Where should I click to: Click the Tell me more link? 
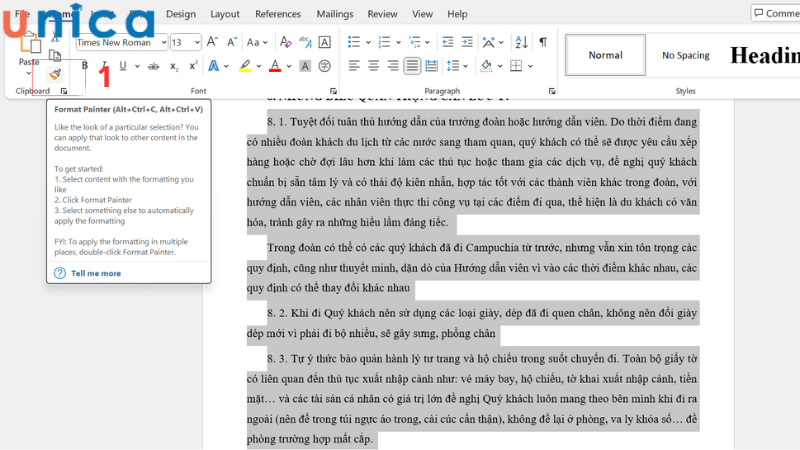(x=96, y=273)
